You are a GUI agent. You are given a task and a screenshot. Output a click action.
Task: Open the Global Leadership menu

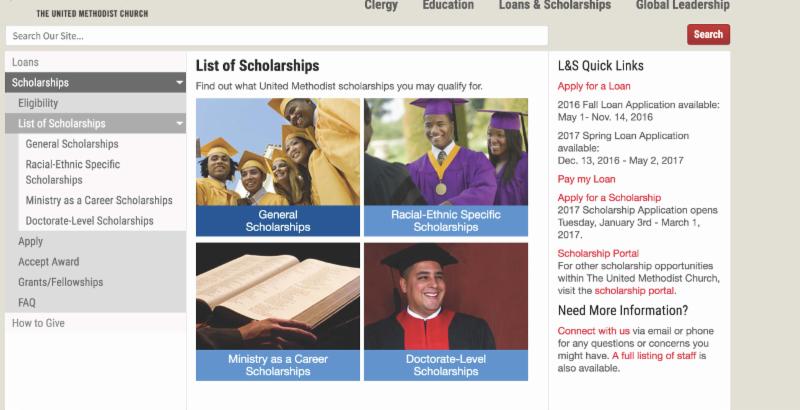pyautogui.click(x=683, y=6)
